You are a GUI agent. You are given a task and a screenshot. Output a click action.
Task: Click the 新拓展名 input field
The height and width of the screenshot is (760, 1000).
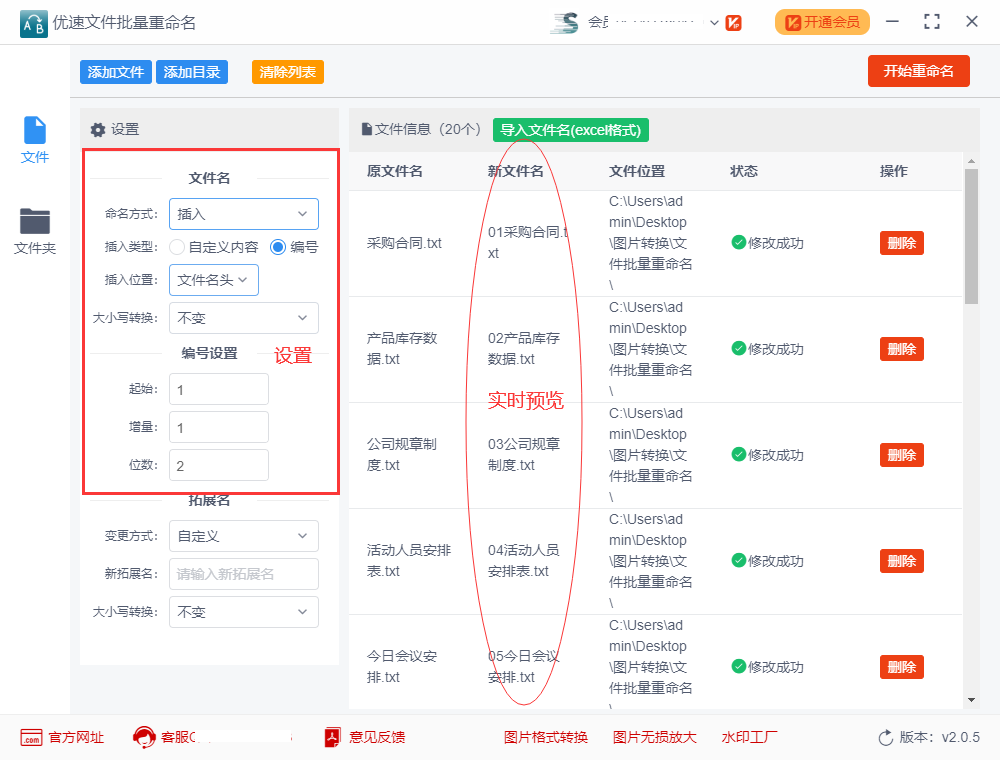244,574
